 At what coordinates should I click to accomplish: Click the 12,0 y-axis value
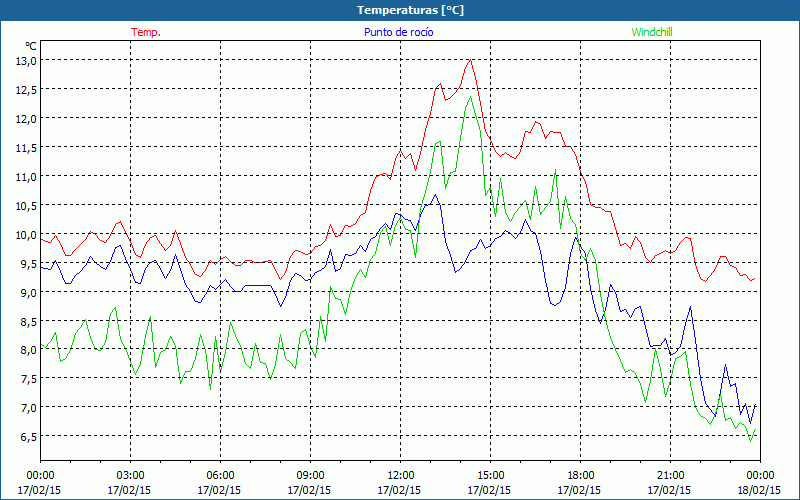[x=27, y=118]
